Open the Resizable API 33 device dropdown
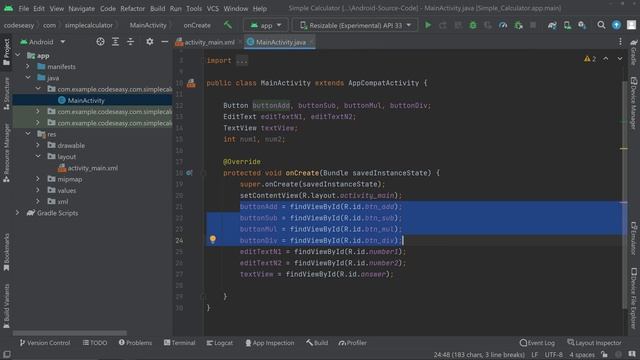Viewport: 640px width, 360px height. click(x=355, y=25)
